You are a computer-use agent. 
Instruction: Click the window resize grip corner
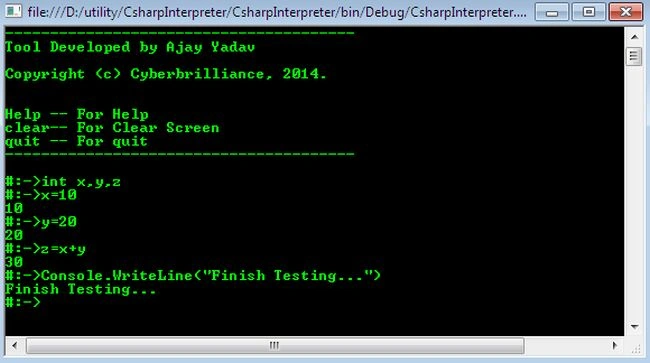tap(635, 349)
